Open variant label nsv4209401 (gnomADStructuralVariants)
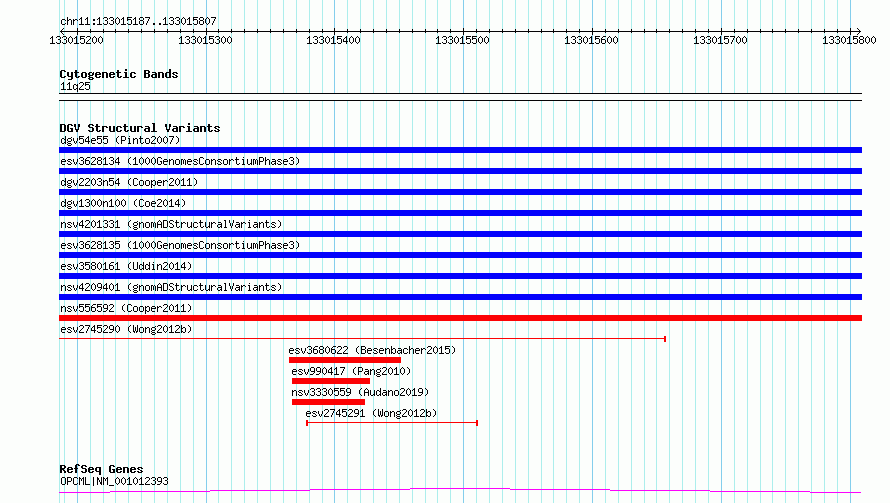Image resolution: width=890 pixels, height=503 pixels. coord(171,287)
